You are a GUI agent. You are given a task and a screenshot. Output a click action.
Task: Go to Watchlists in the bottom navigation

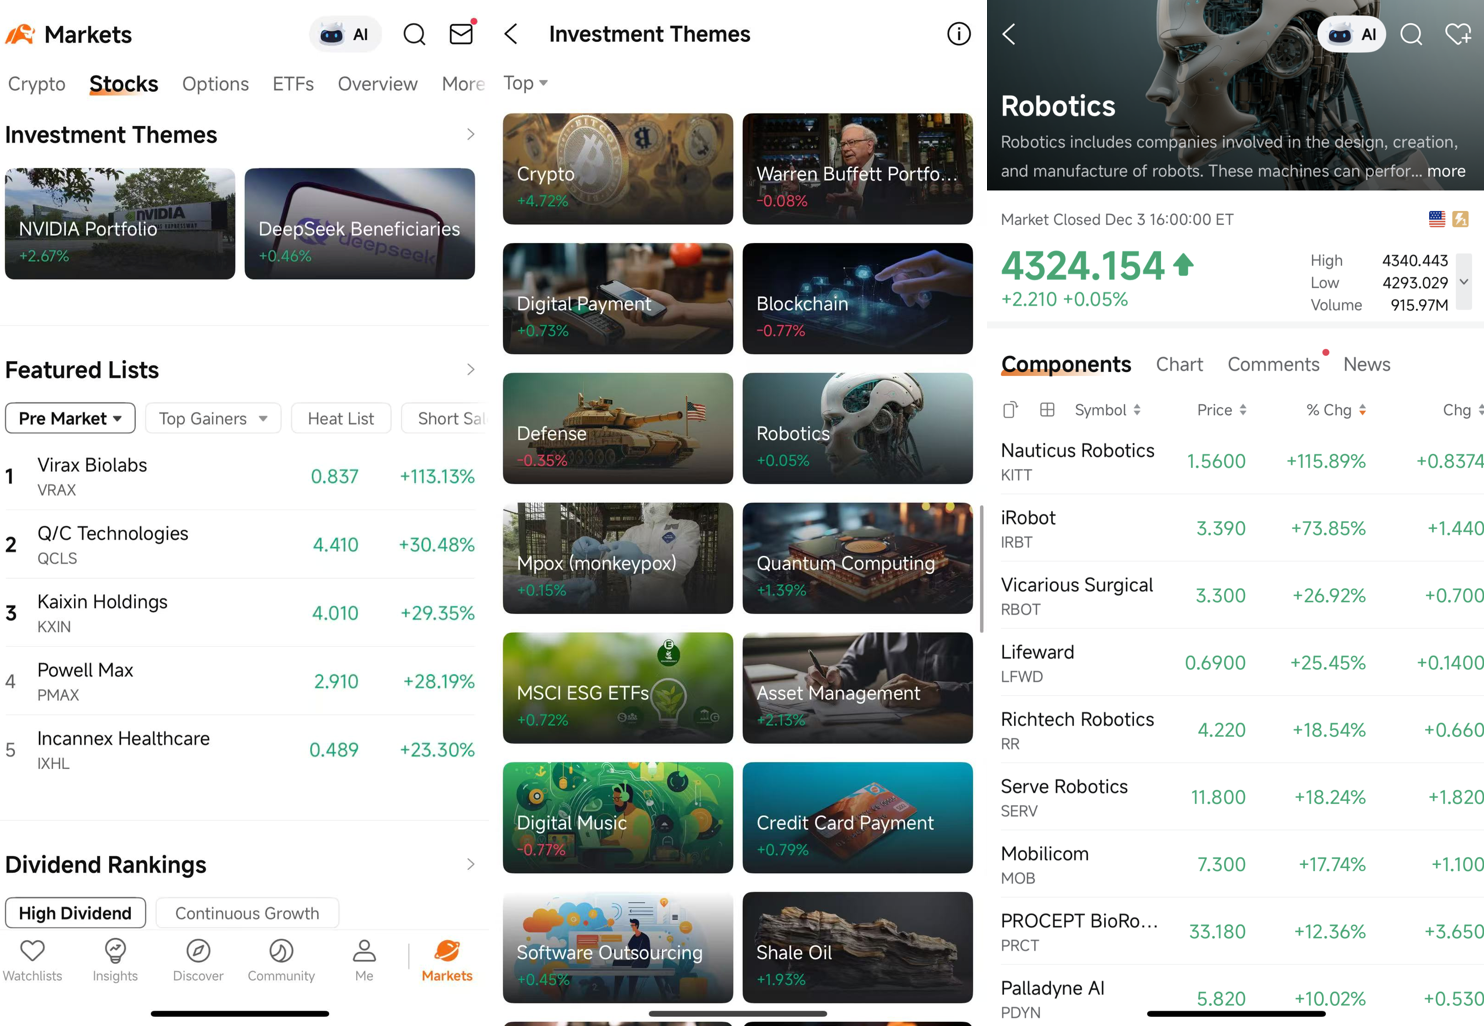[x=33, y=960]
